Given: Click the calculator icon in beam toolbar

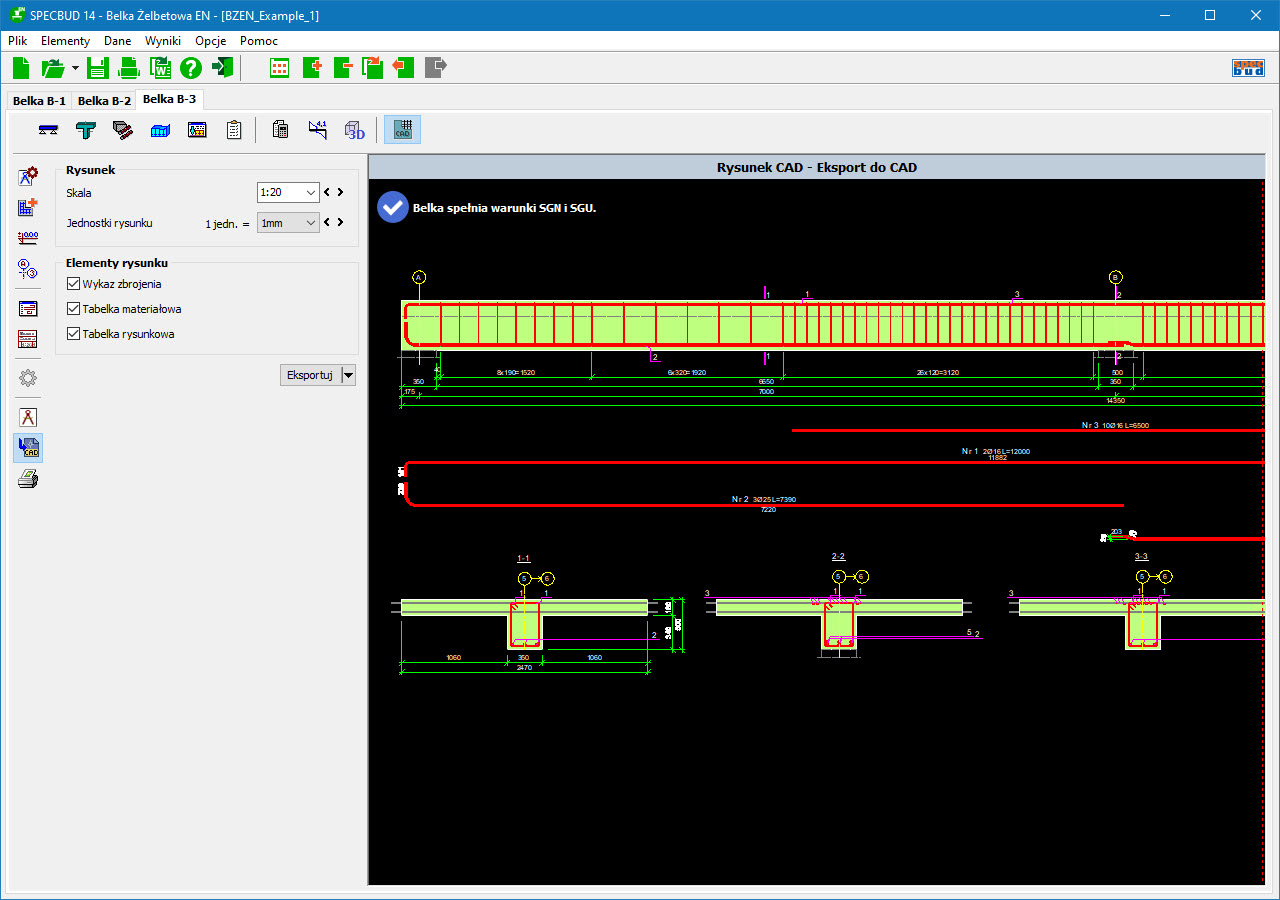Looking at the screenshot, I should (281, 130).
